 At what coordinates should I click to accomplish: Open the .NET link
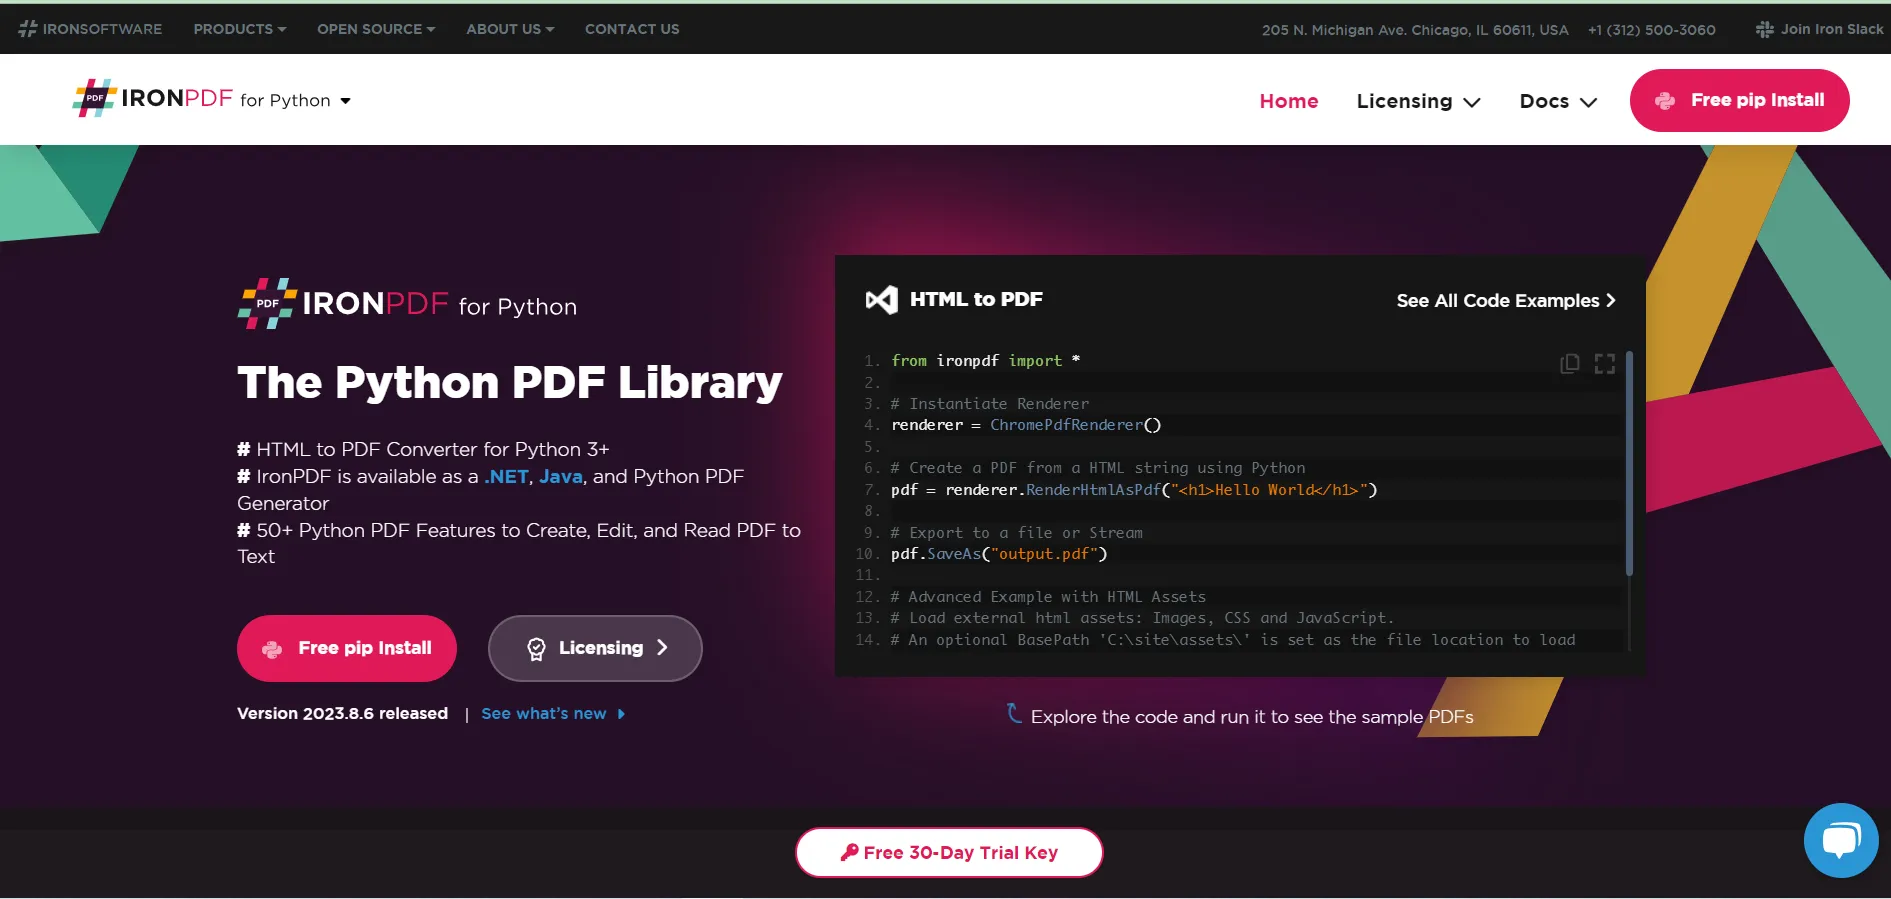click(x=506, y=477)
